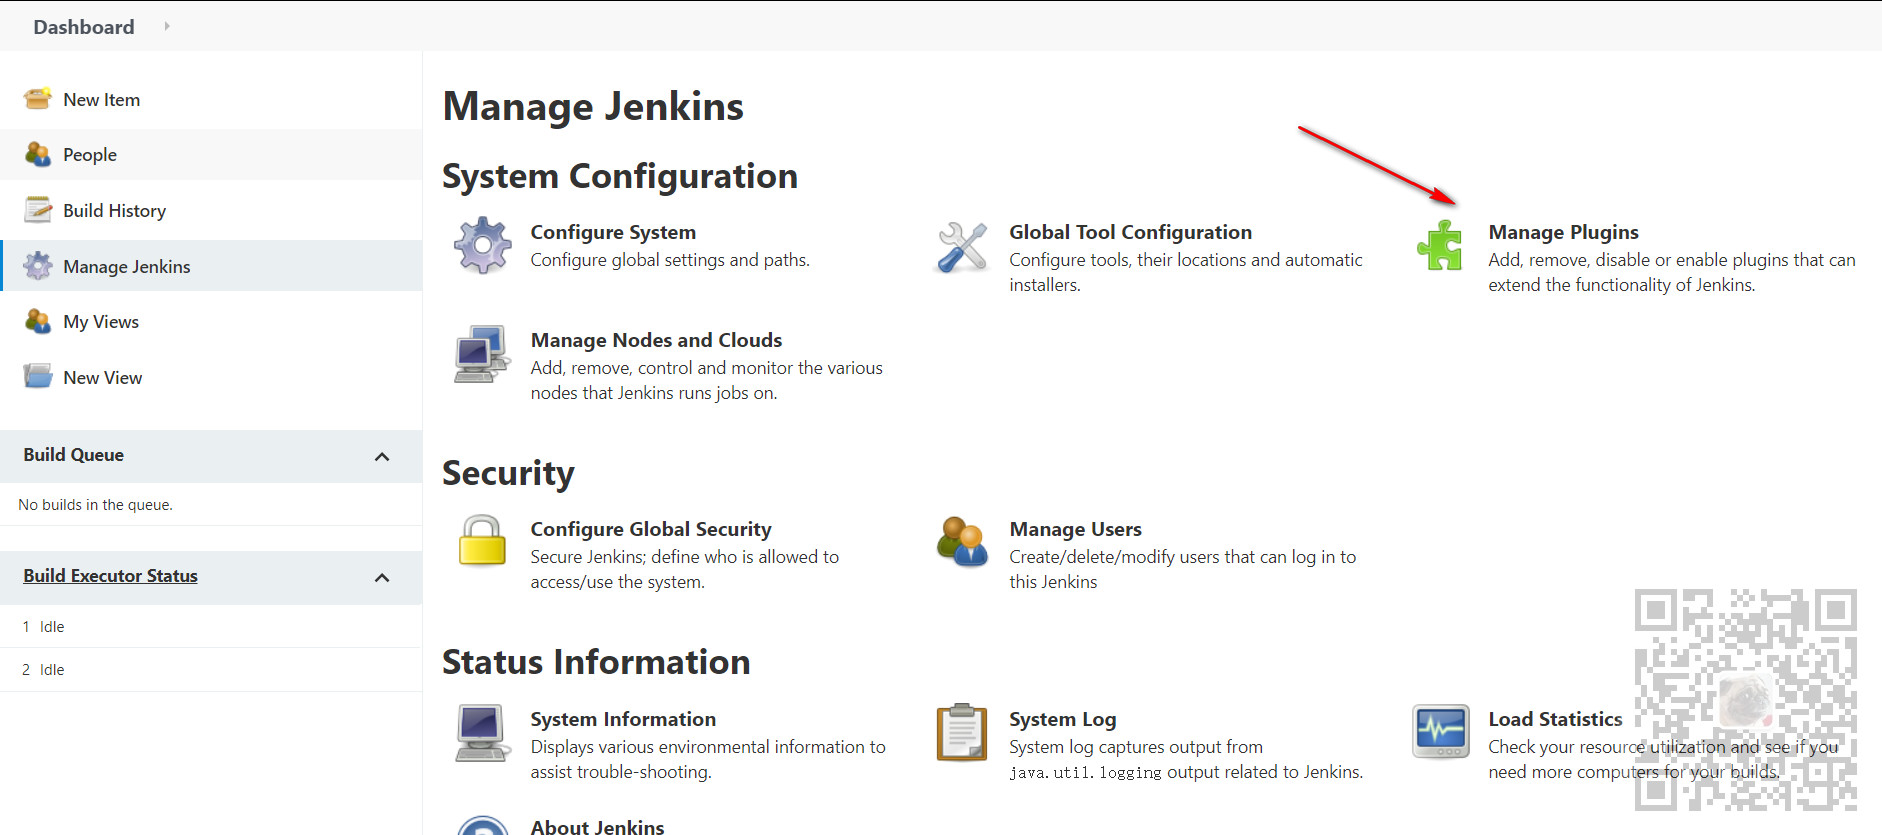The width and height of the screenshot is (1882, 835).
Task: Click the Status Information heading
Action: pos(596,662)
